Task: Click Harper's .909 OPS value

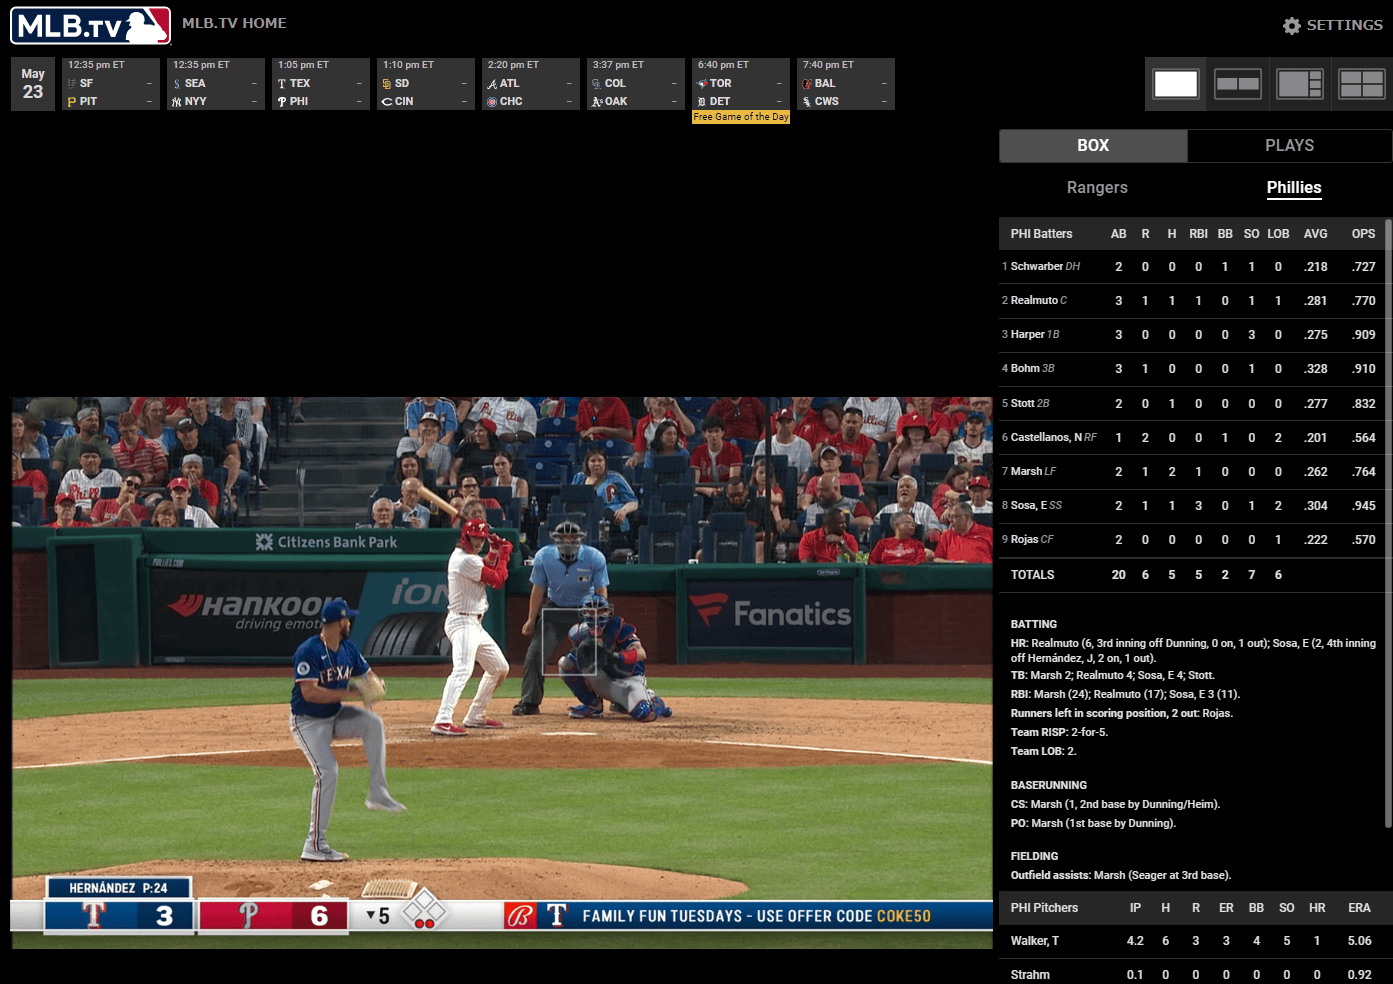Action: (1364, 335)
